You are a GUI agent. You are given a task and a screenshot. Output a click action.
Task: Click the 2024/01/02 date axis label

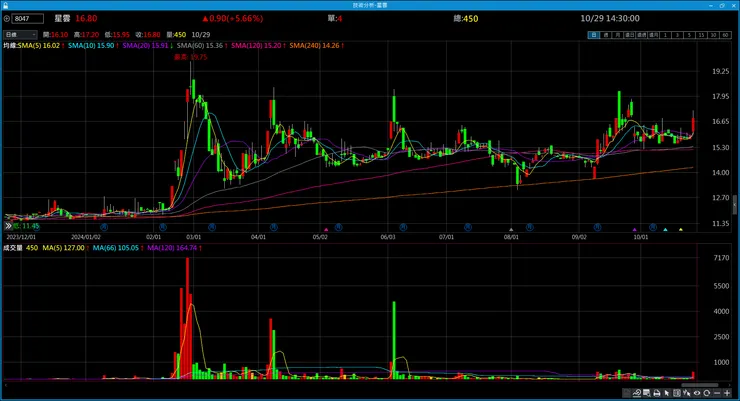pos(86,237)
